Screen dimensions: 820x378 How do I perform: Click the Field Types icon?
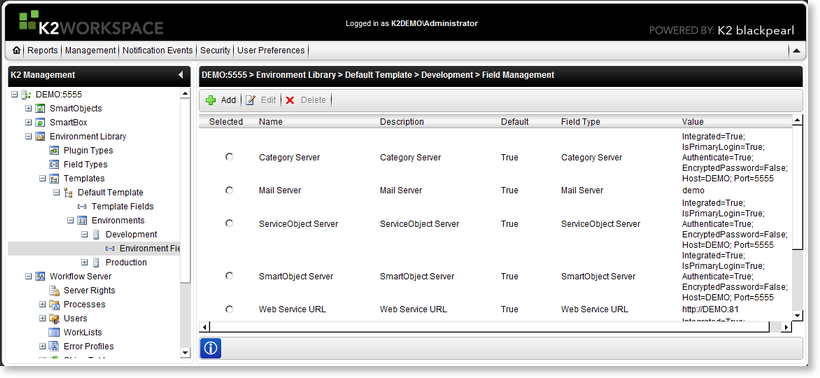click(54, 165)
